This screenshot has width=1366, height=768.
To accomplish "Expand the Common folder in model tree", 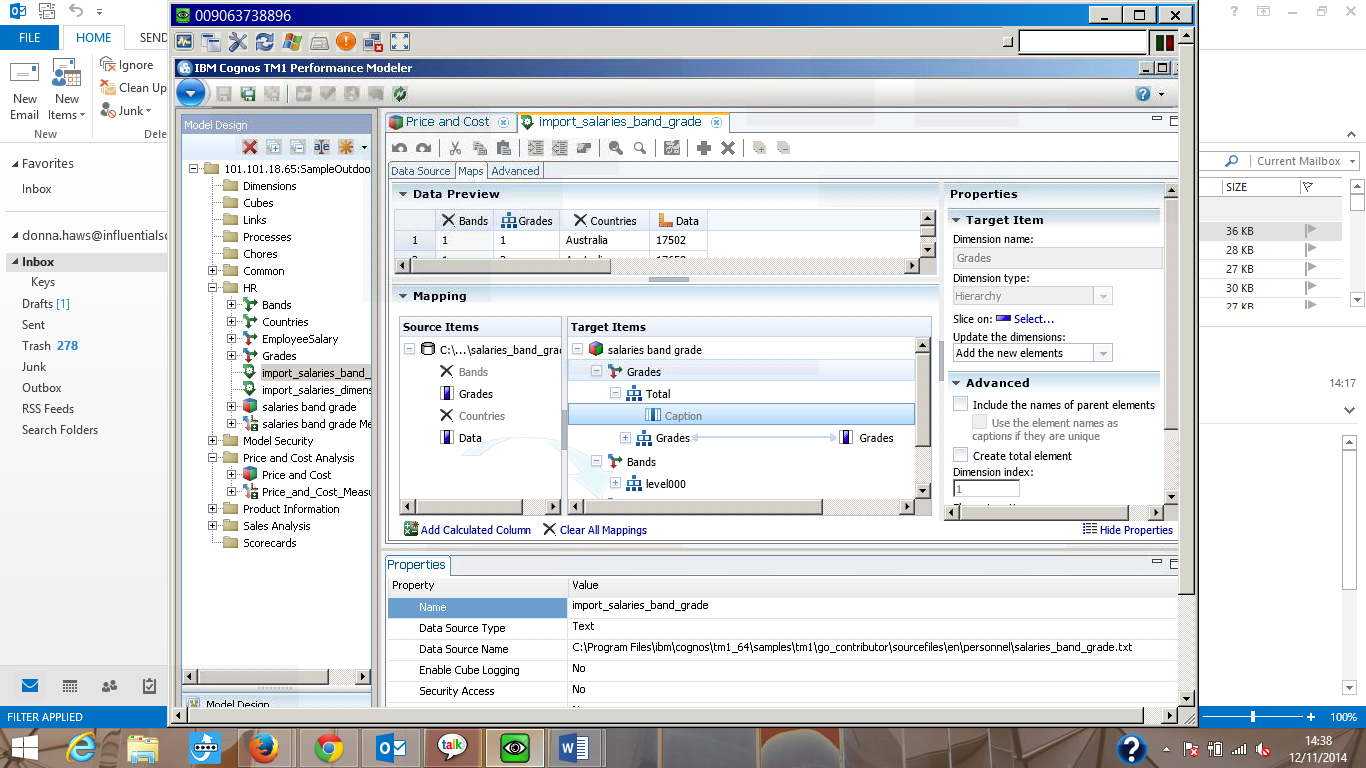I will [213, 271].
